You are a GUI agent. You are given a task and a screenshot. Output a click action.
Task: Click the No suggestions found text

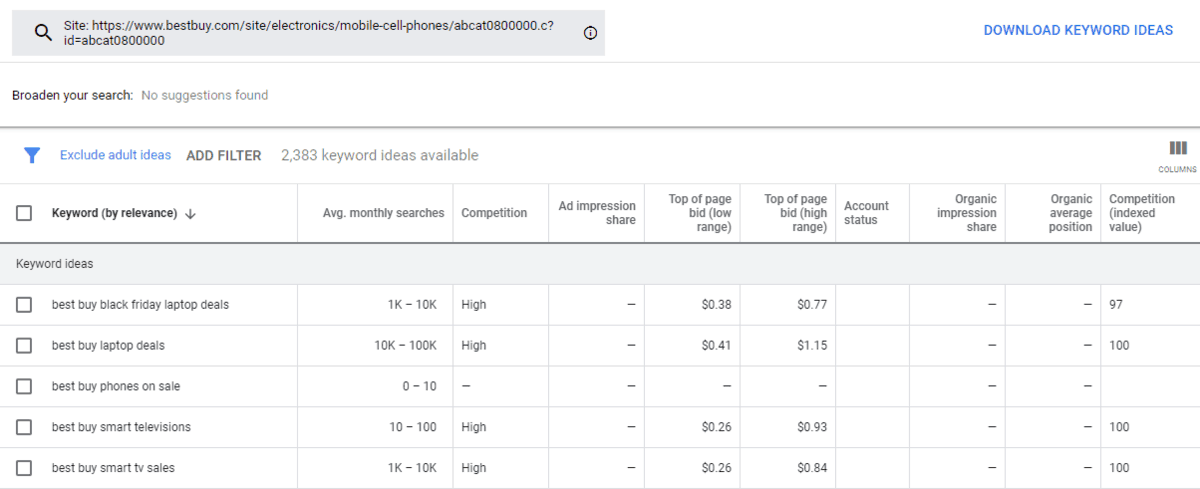[204, 95]
